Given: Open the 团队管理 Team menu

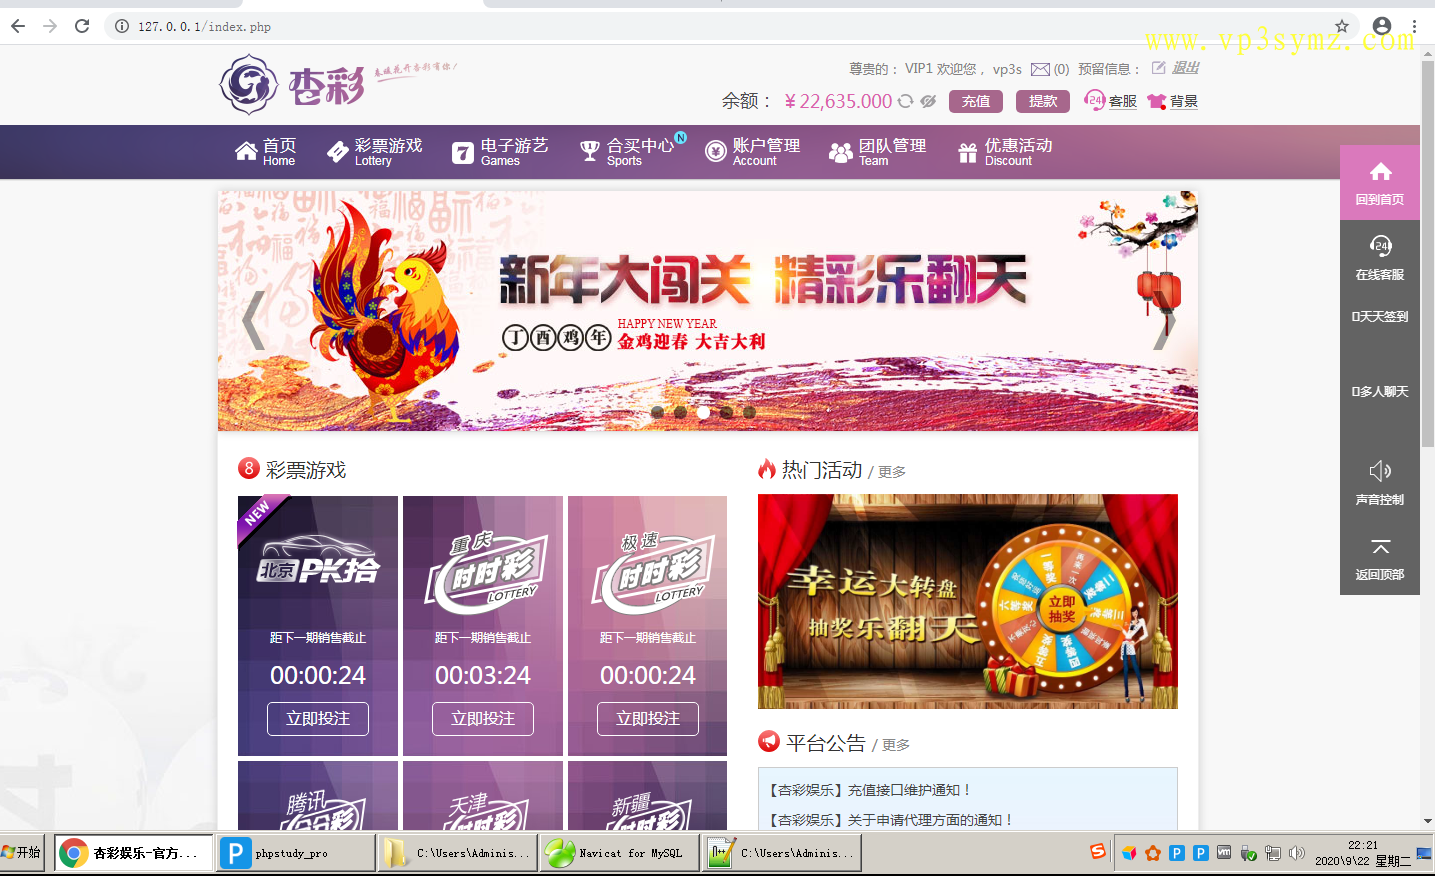Looking at the screenshot, I should click(878, 152).
